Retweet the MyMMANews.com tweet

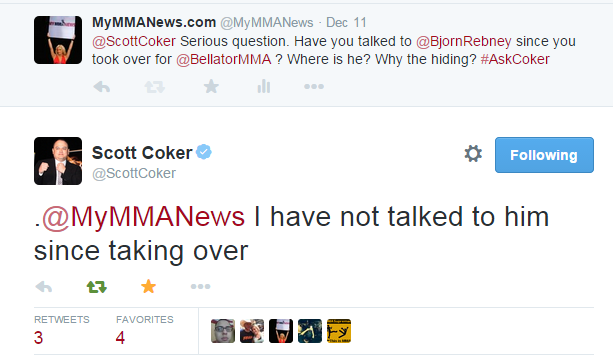coord(154,86)
